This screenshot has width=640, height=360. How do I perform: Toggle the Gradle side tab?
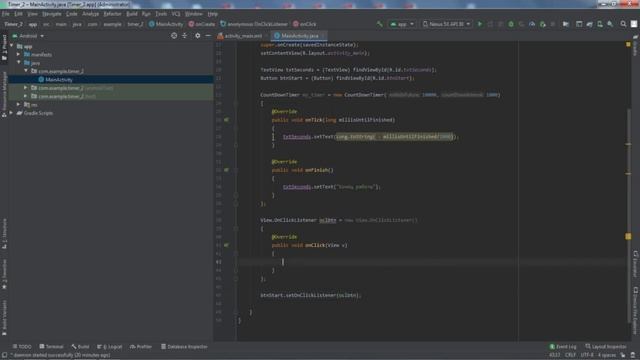(636, 46)
